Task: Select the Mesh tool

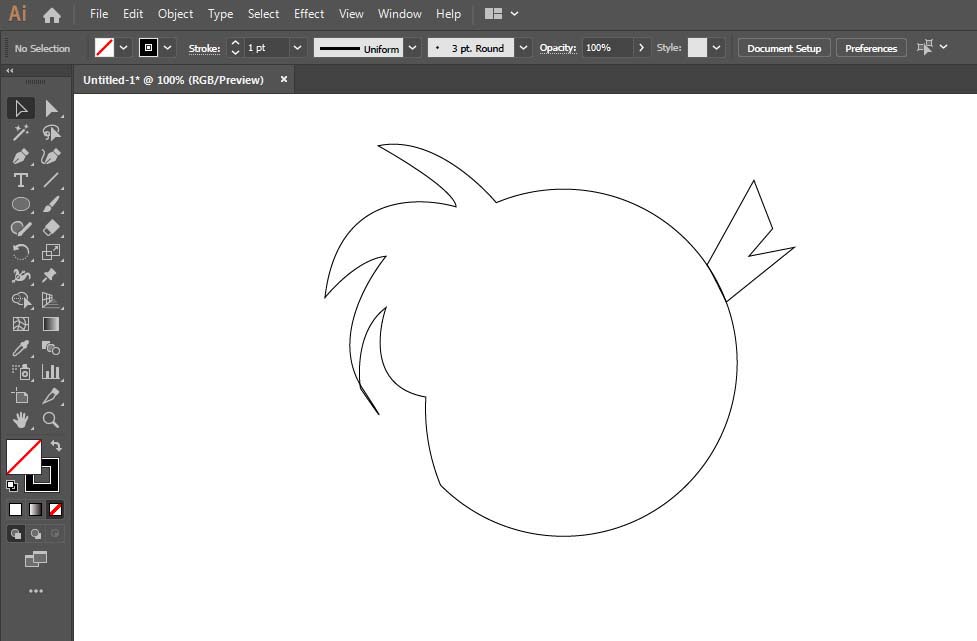Action: 21,324
